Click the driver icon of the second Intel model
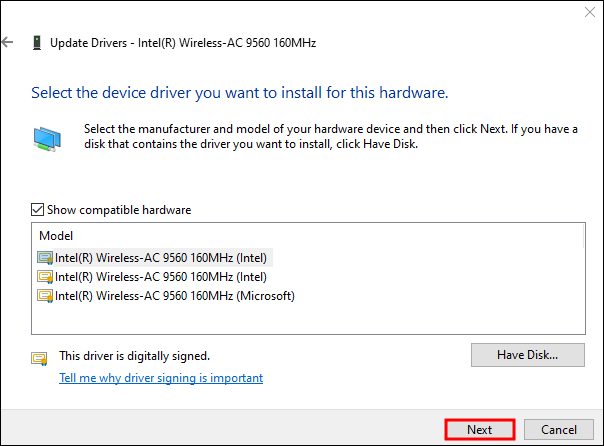Viewport: 604px width, 446px height. pyautogui.click(x=45, y=276)
